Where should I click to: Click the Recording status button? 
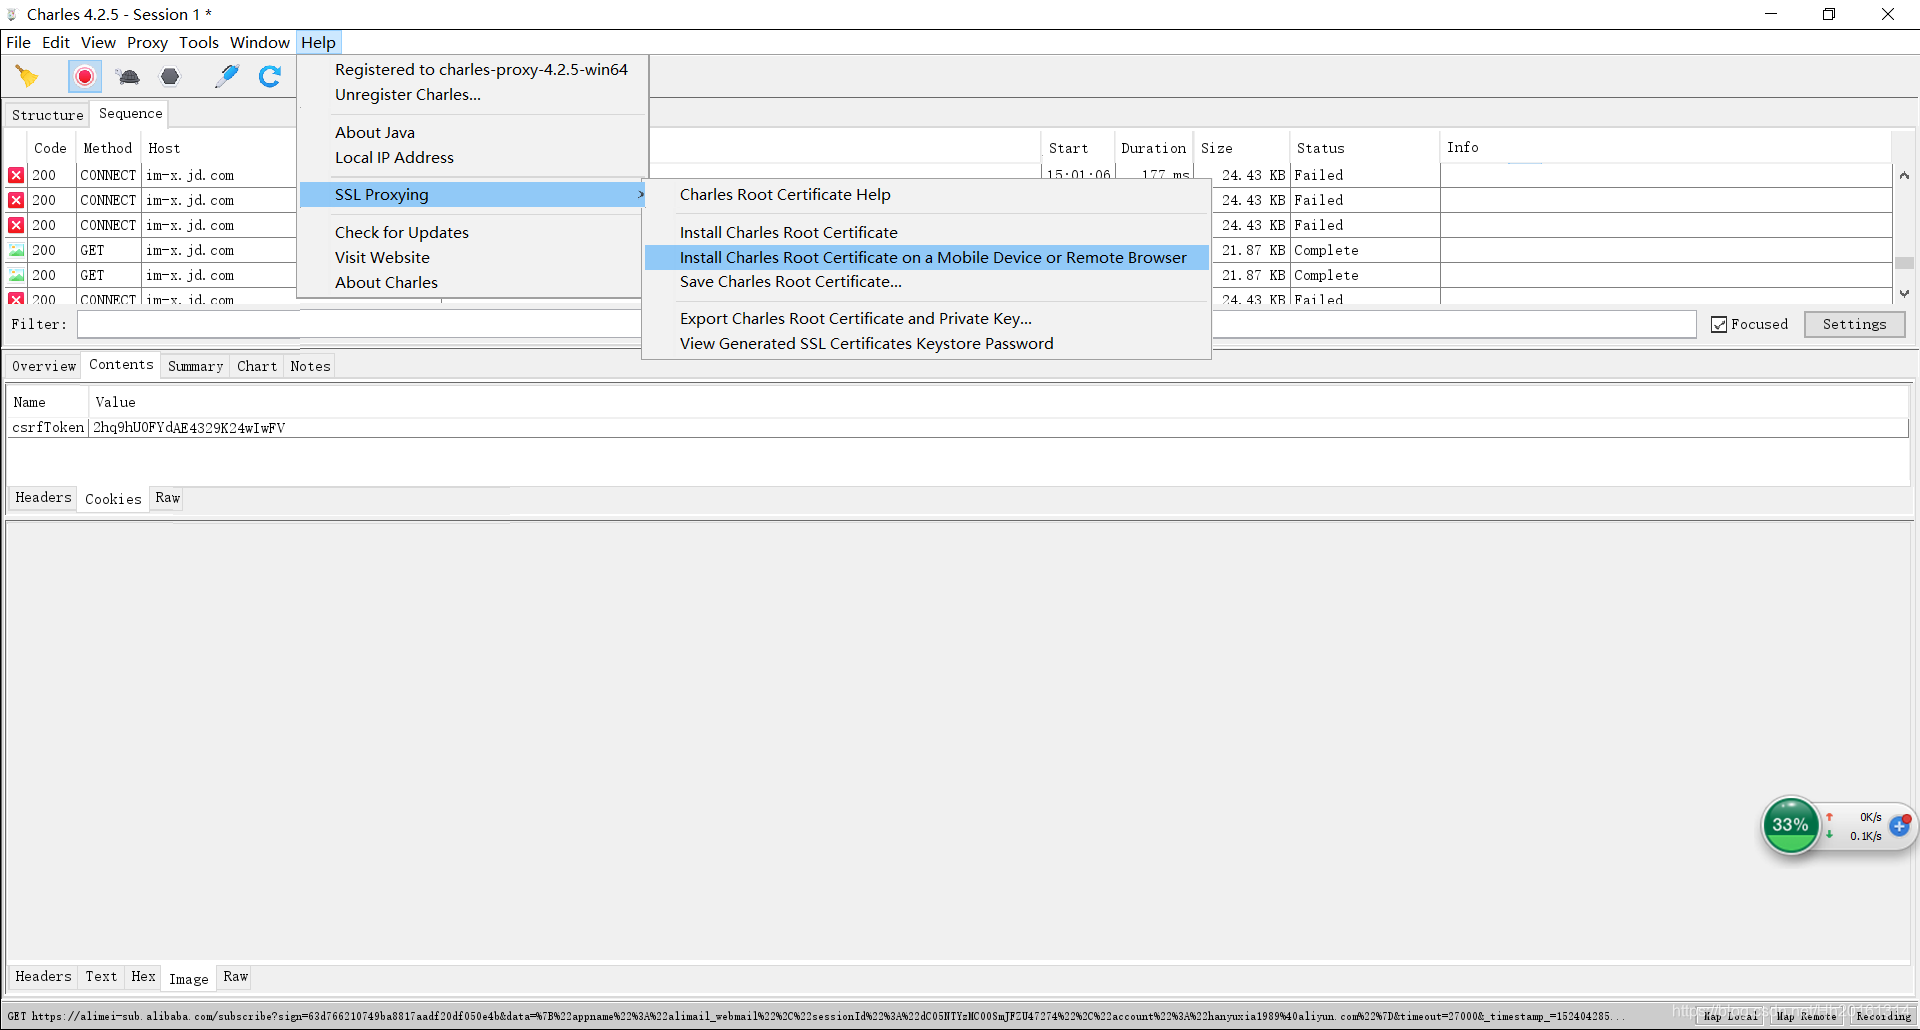1883,1016
